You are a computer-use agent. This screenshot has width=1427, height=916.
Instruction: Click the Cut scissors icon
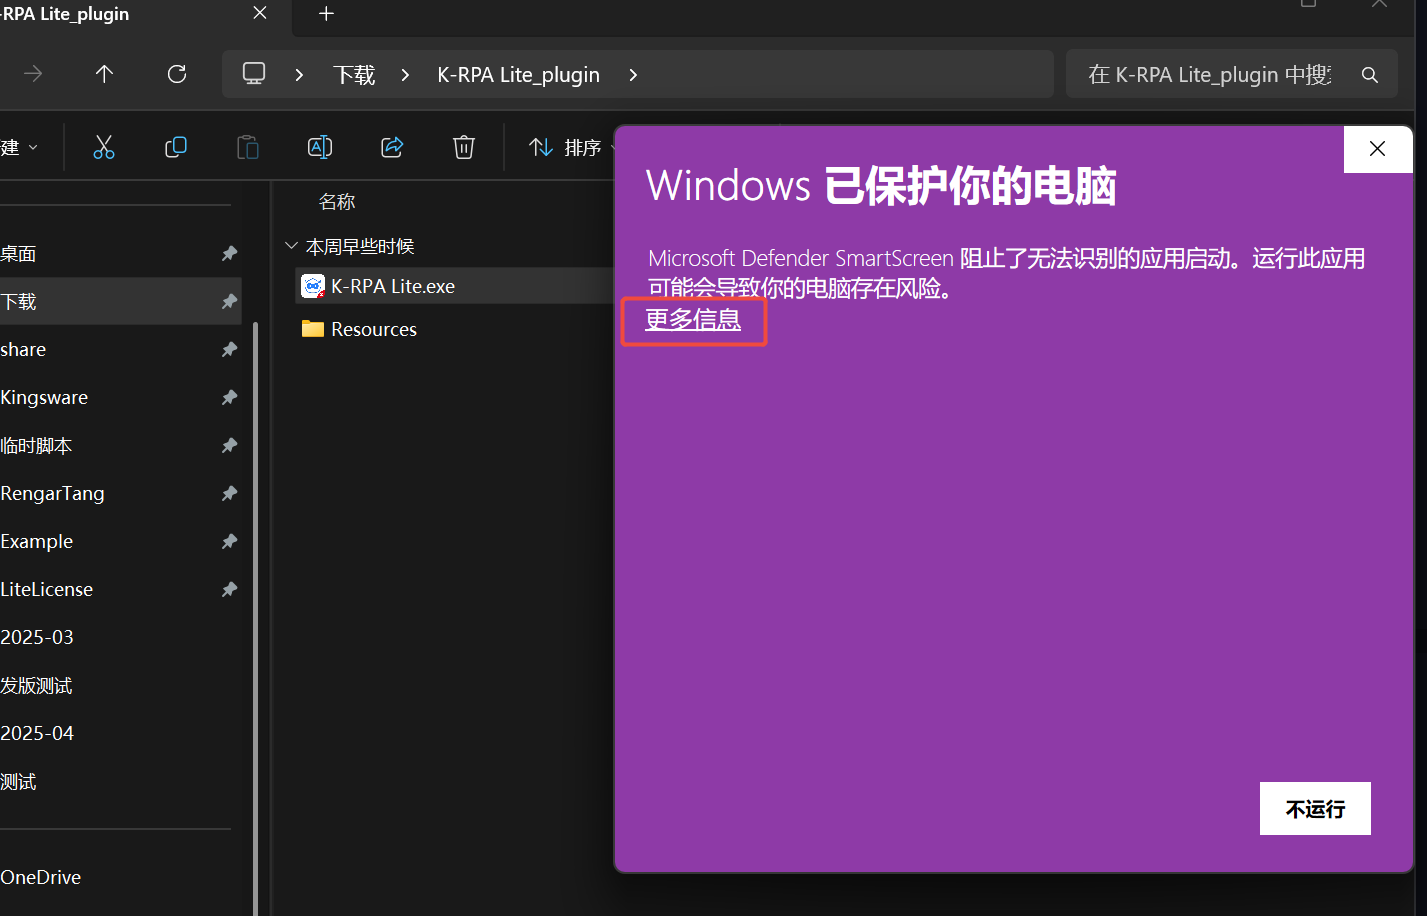point(104,147)
